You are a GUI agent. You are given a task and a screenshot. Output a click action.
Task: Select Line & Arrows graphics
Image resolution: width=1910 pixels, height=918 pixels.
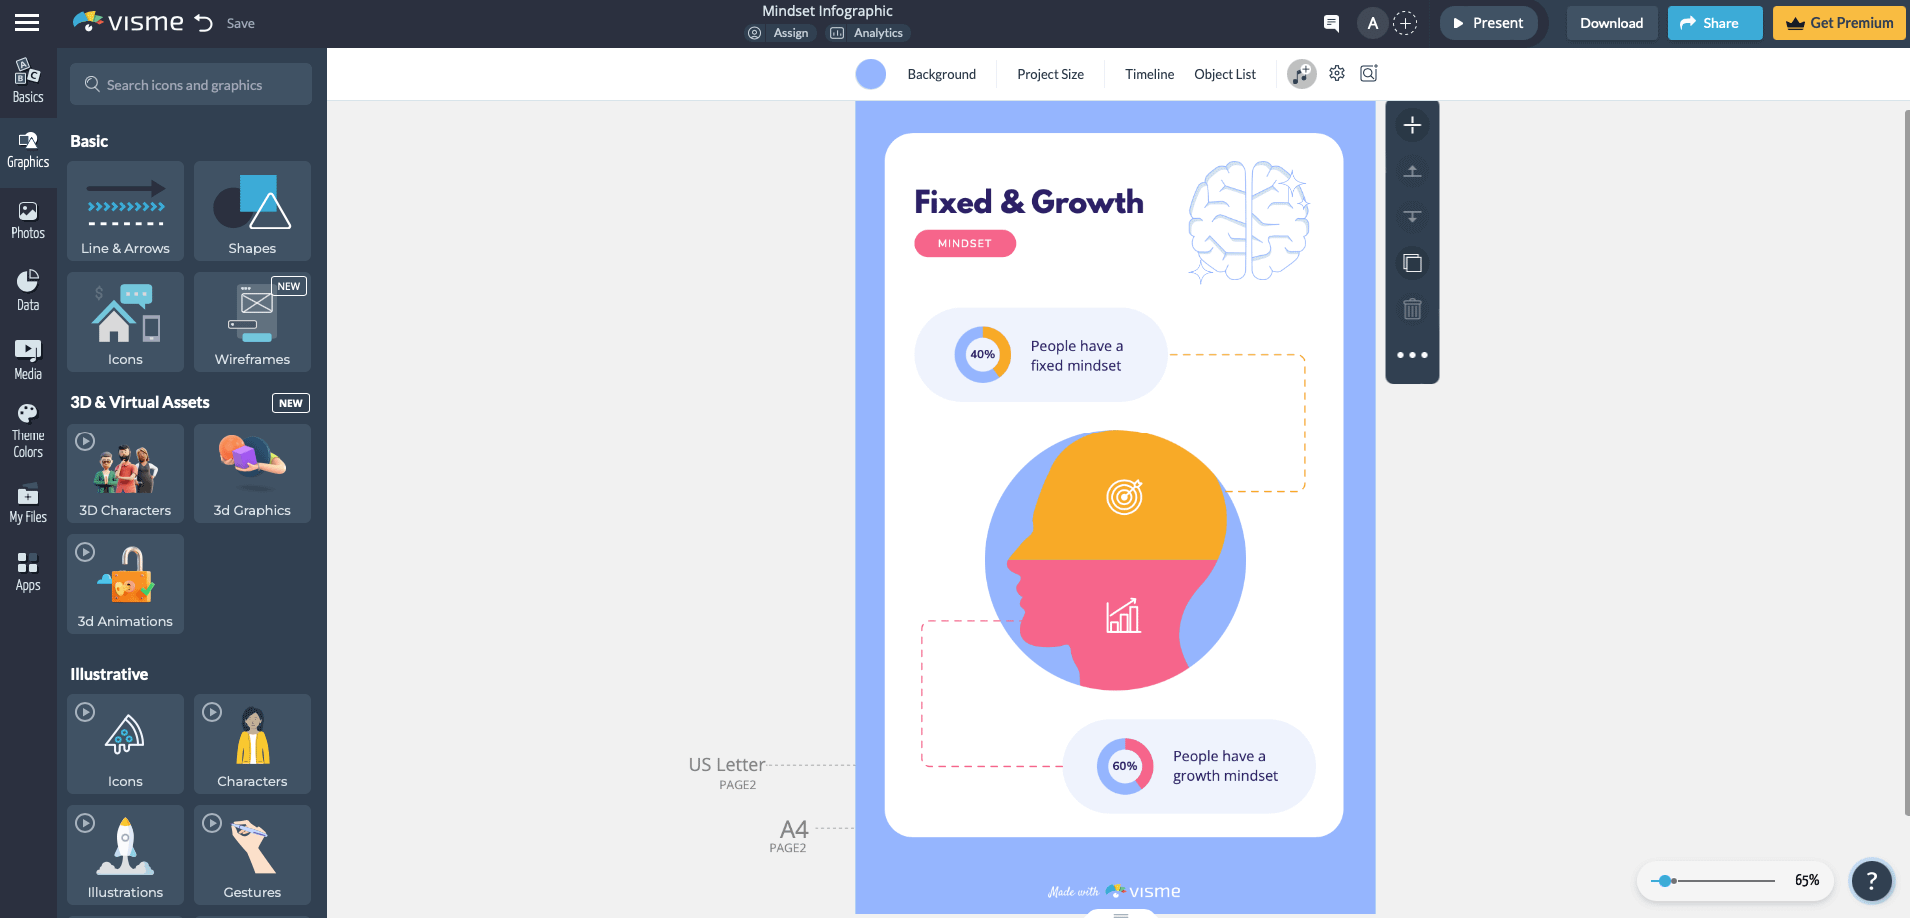click(125, 211)
